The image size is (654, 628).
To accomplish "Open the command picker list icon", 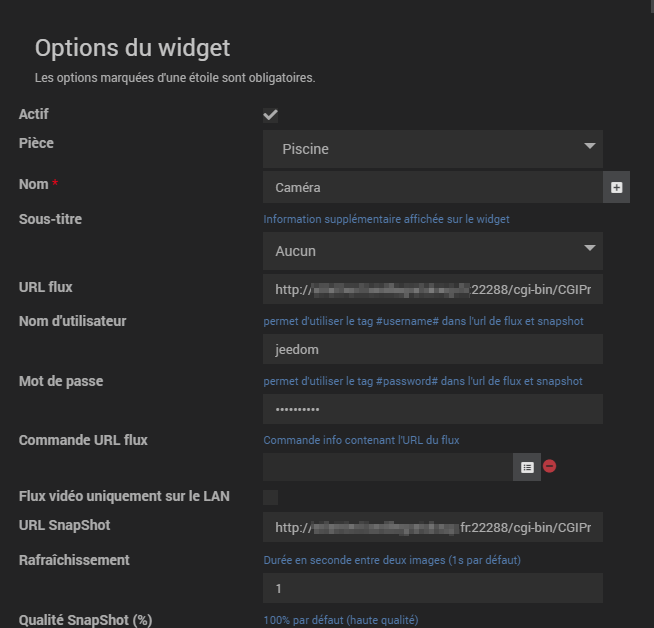I will click(527, 467).
